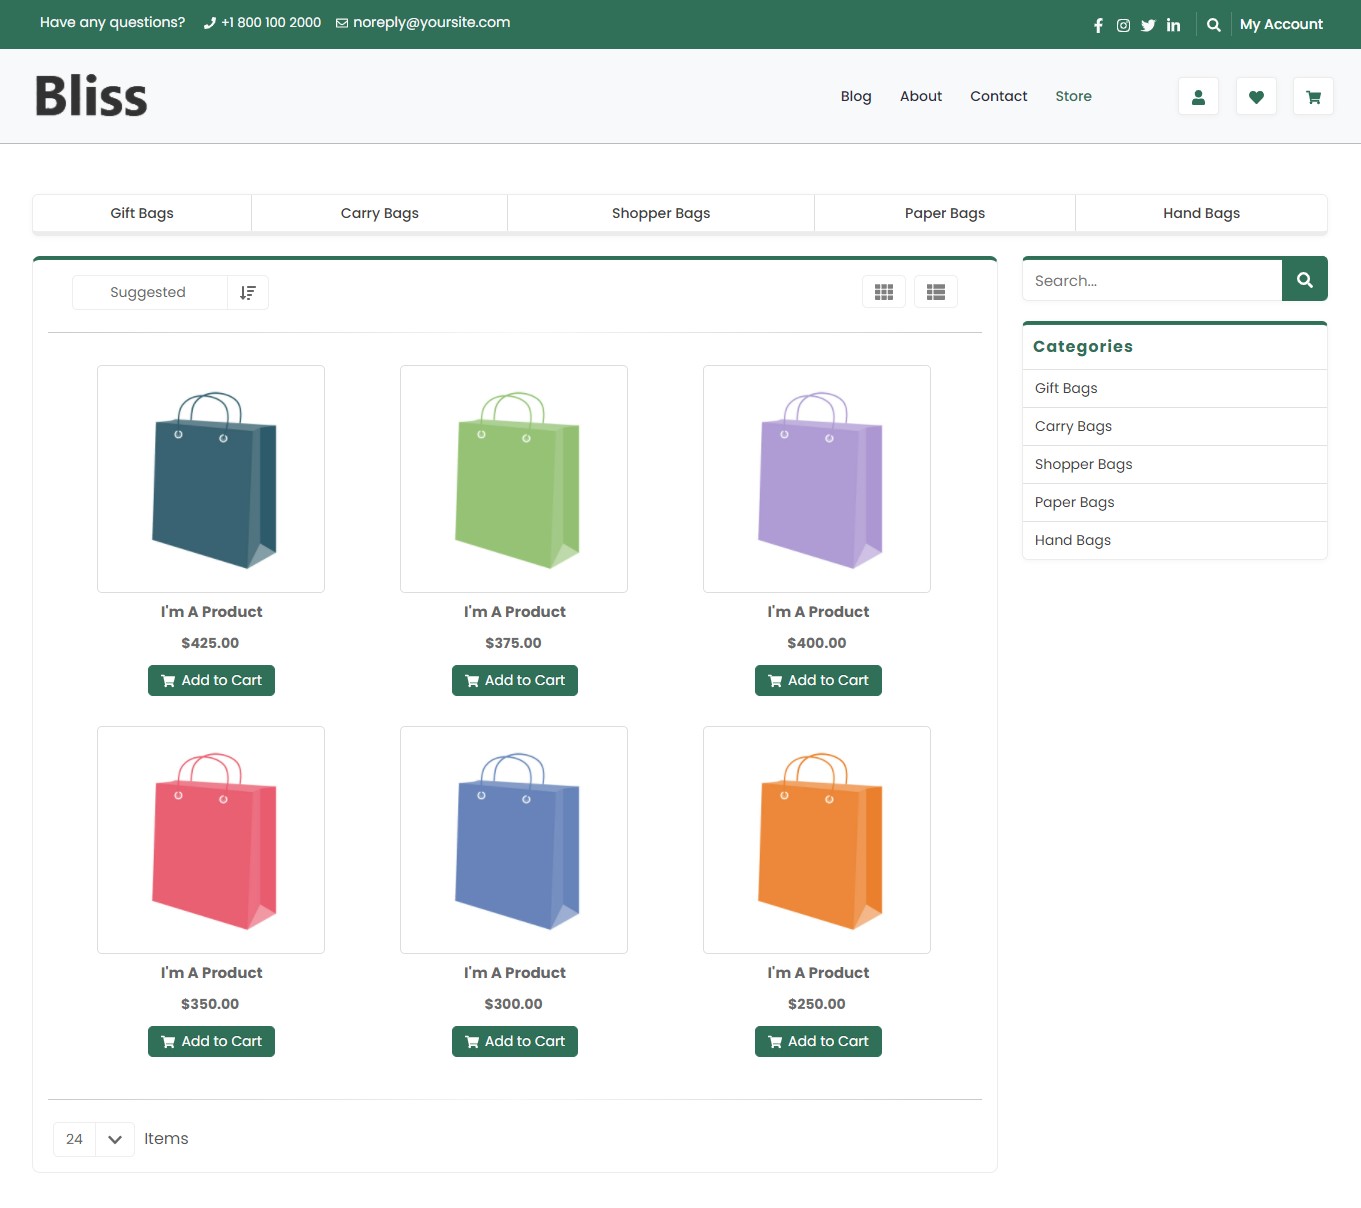Go to the Blog menu item
This screenshot has width=1361, height=1208.
coord(855,96)
